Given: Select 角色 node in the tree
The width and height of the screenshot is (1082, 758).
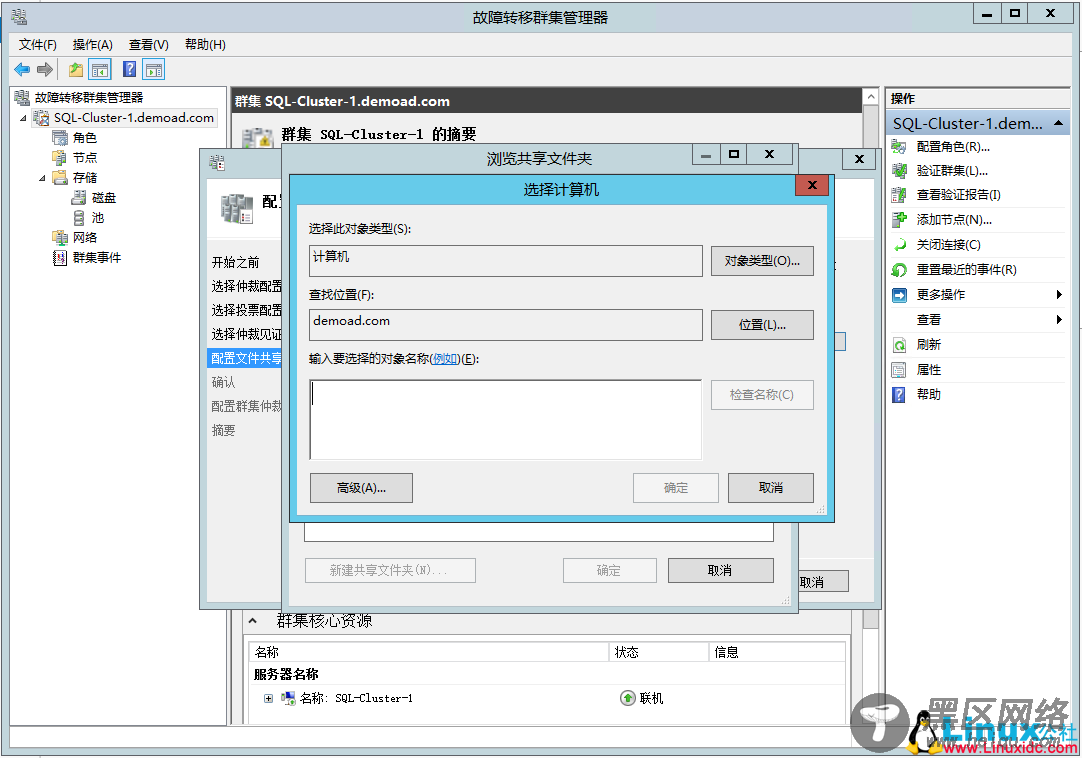Looking at the screenshot, I should (x=85, y=138).
